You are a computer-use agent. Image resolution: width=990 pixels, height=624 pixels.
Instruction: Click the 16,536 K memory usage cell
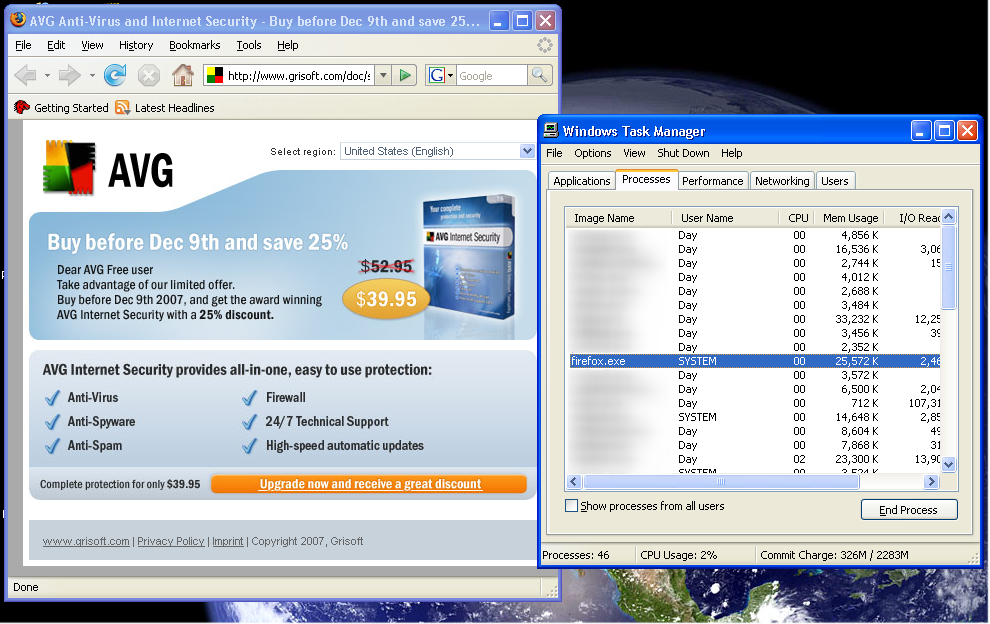(856, 249)
